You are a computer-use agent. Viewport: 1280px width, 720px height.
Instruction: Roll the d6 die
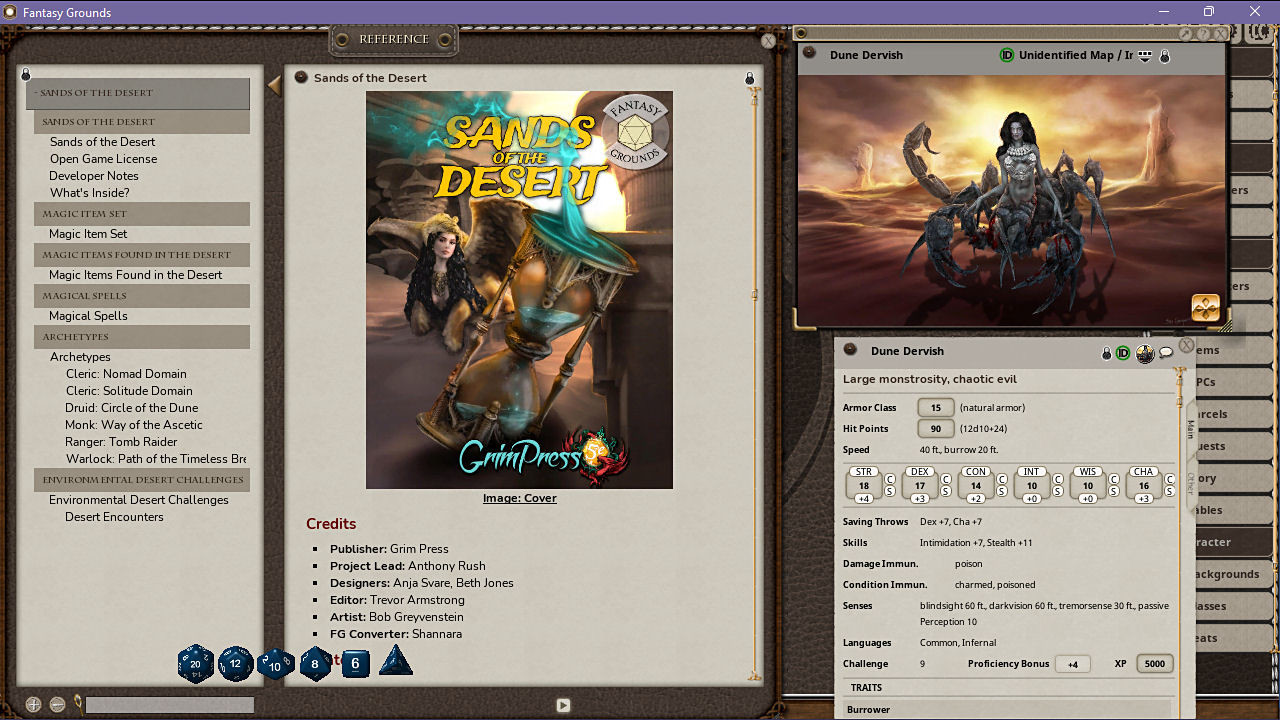point(355,663)
